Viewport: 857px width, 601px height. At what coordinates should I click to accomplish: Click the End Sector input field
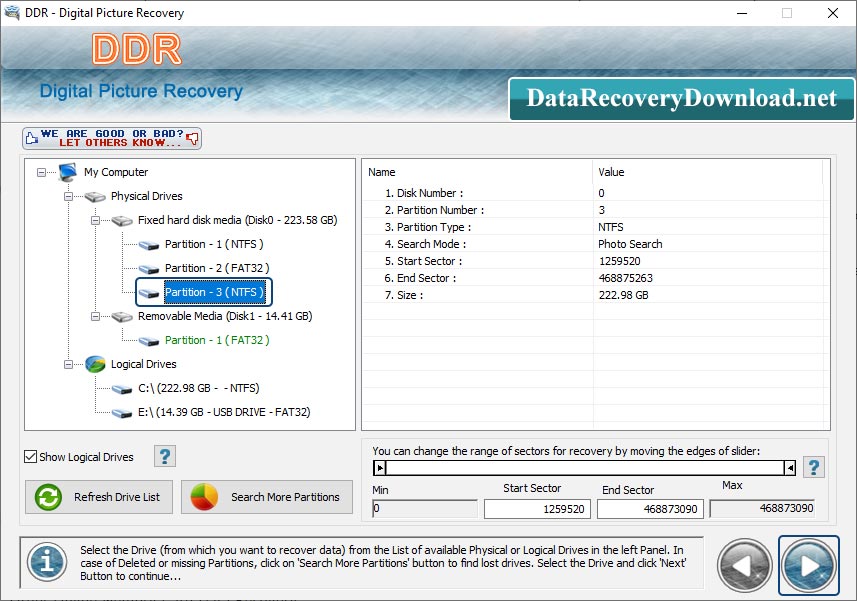point(650,509)
